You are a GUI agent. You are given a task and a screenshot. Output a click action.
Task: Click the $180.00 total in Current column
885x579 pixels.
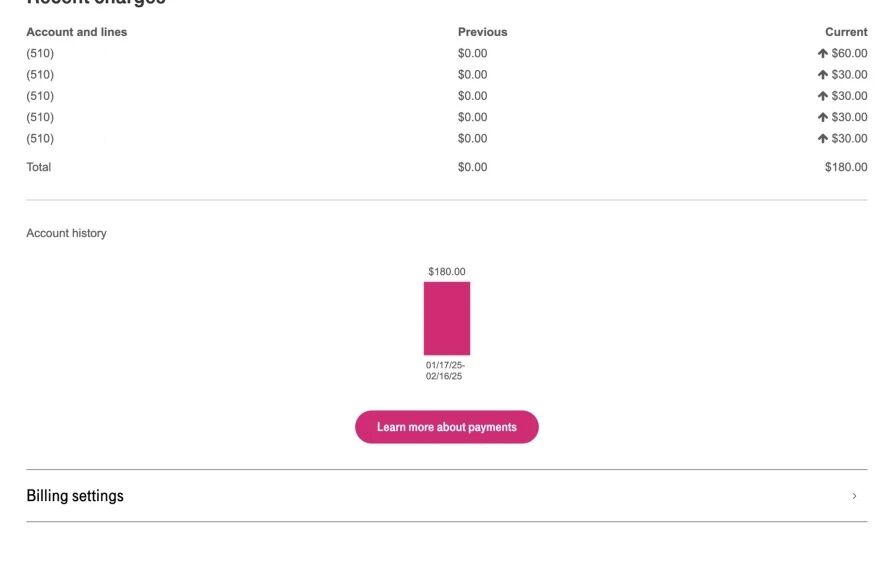pos(846,167)
